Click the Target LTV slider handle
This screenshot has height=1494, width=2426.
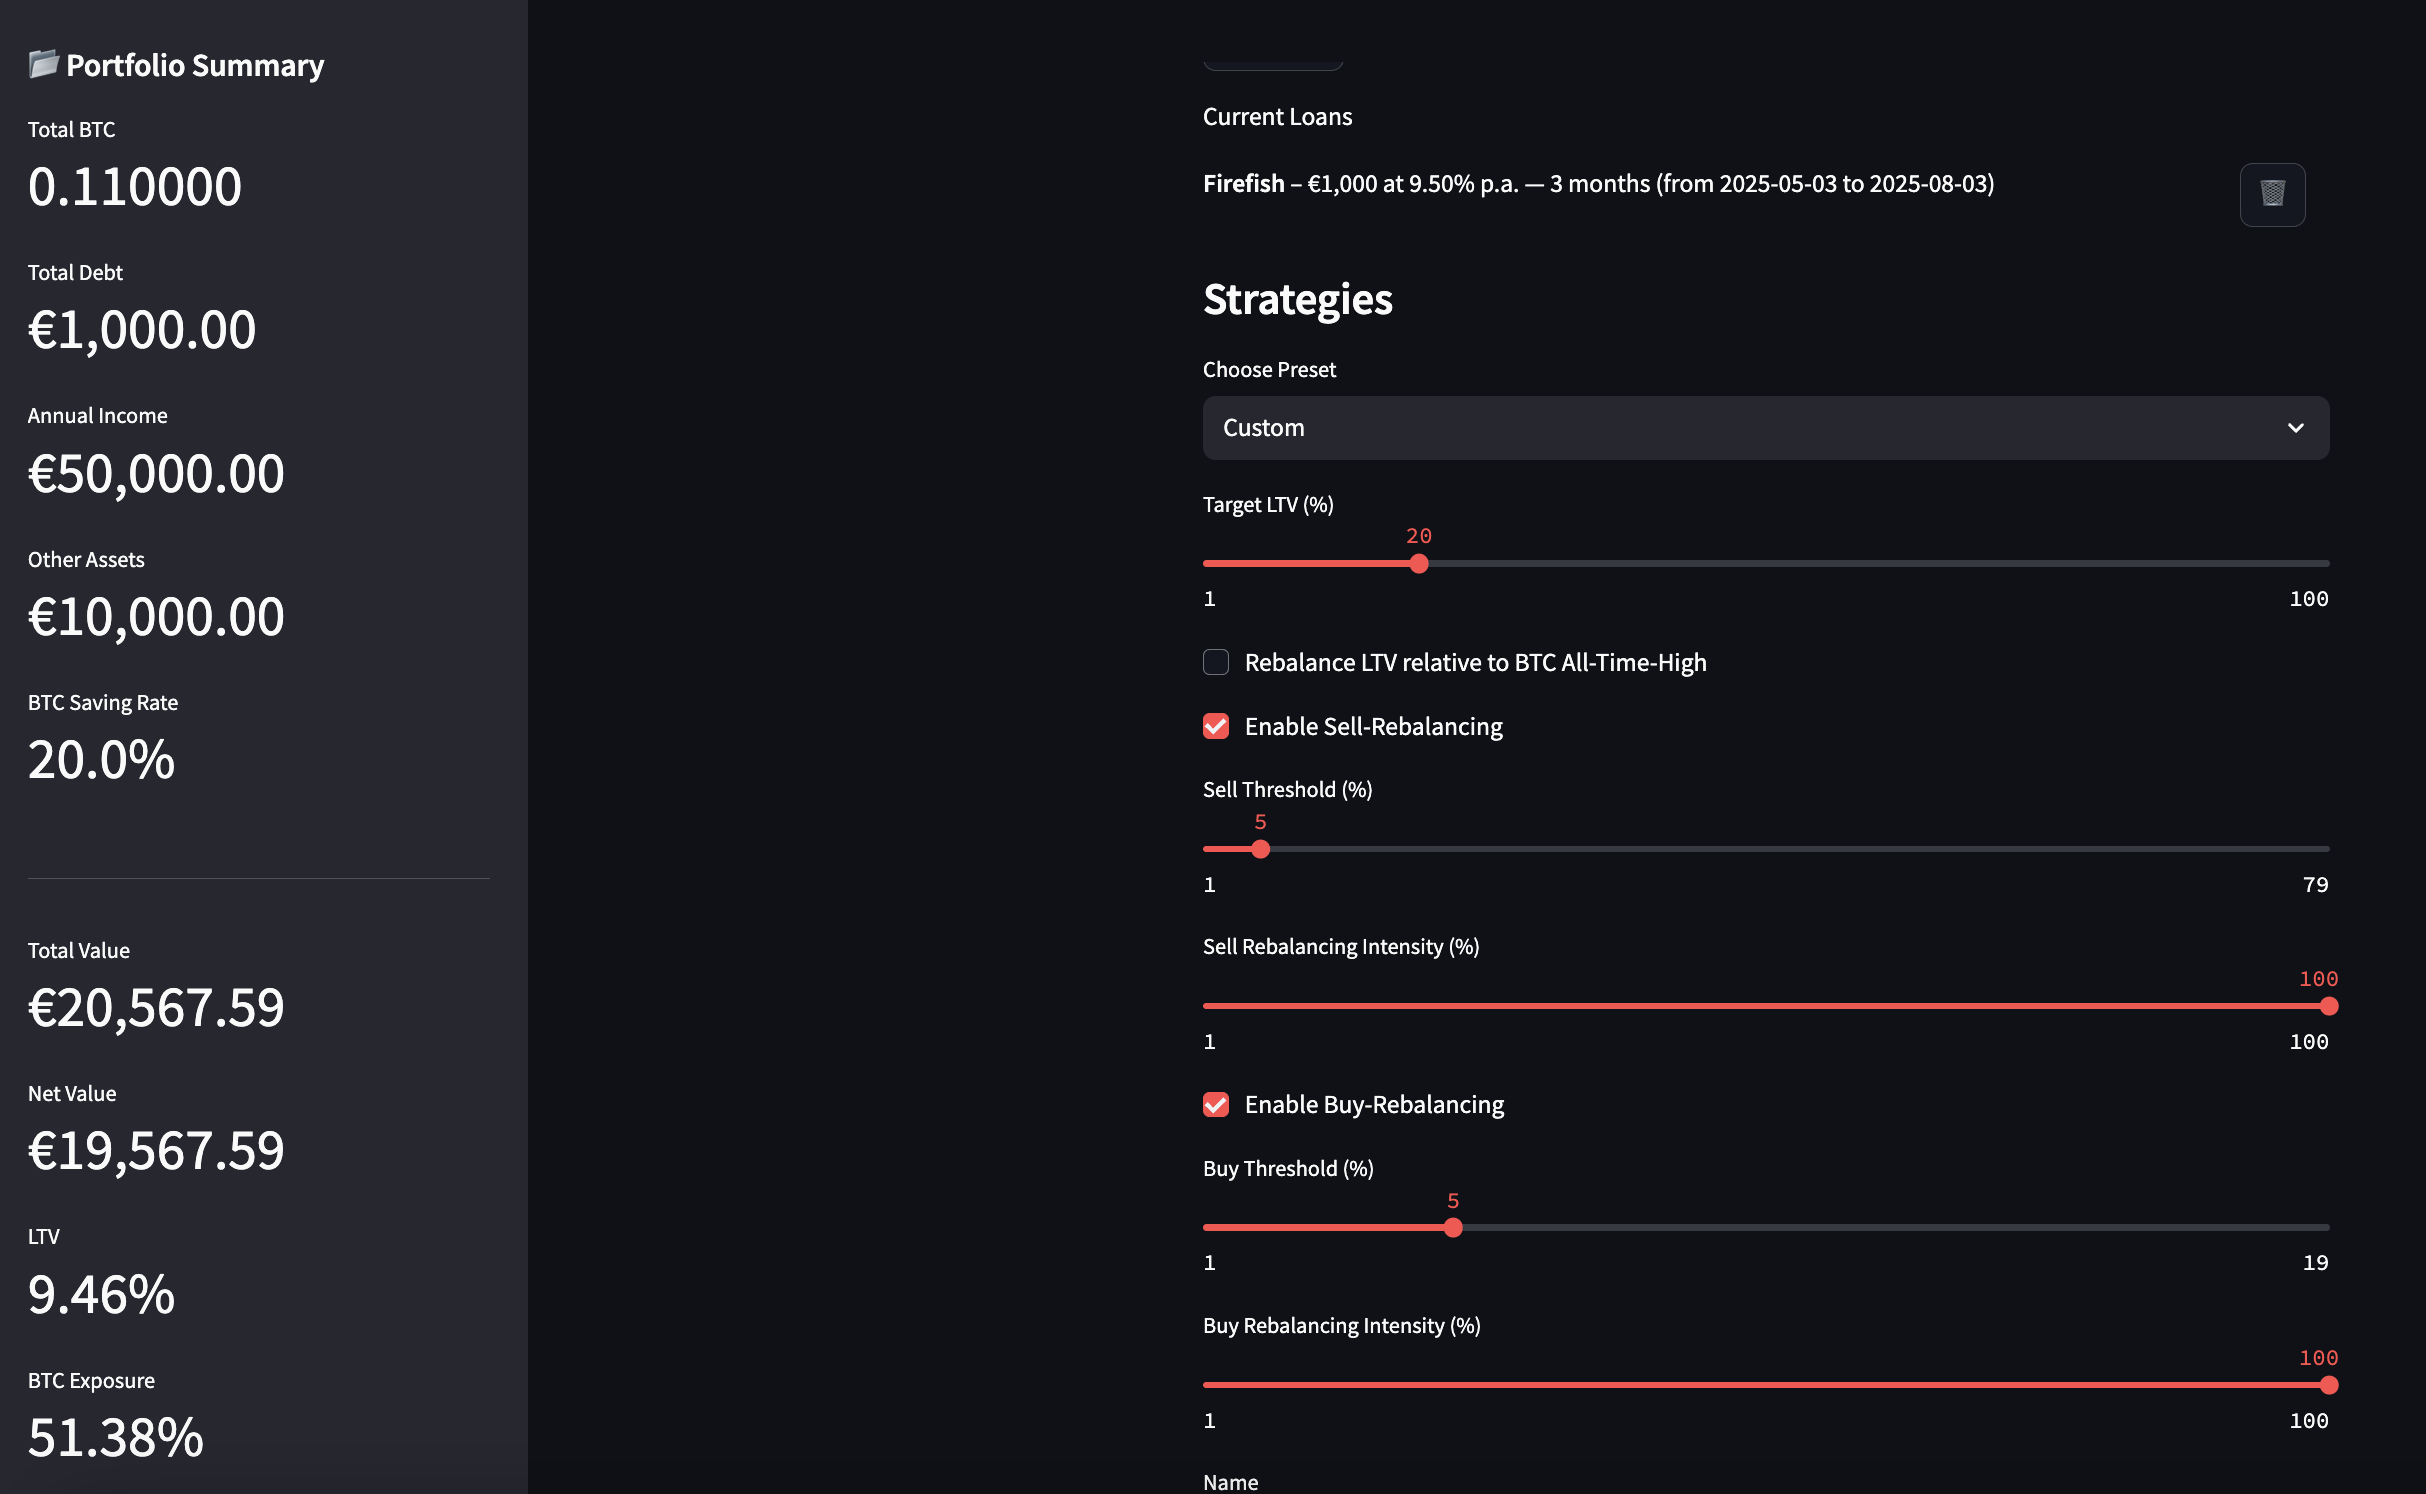pos(1418,564)
